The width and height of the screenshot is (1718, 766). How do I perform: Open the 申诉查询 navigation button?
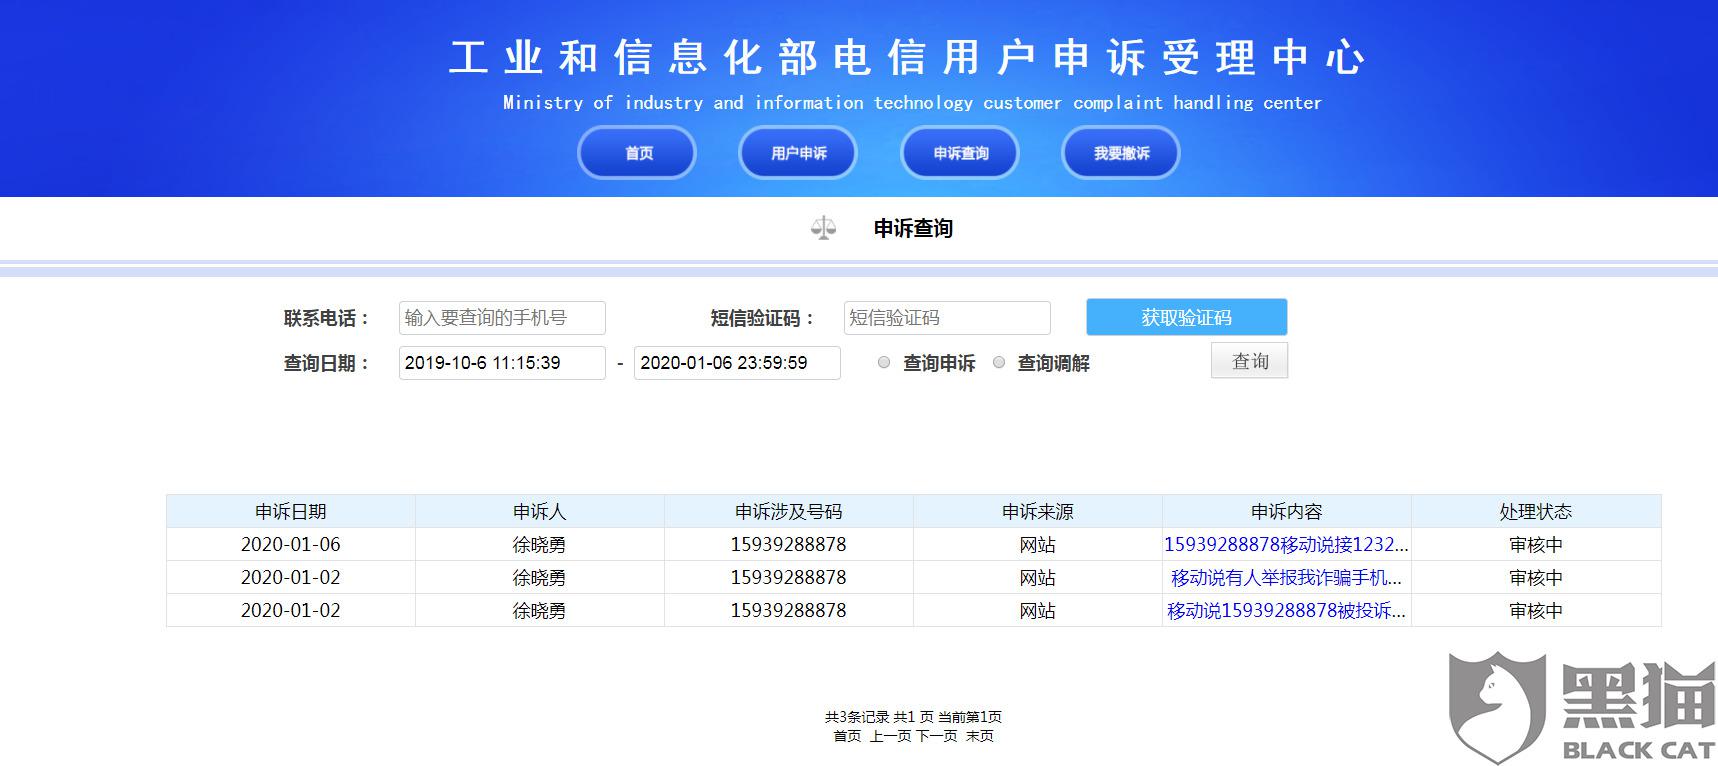[960, 153]
